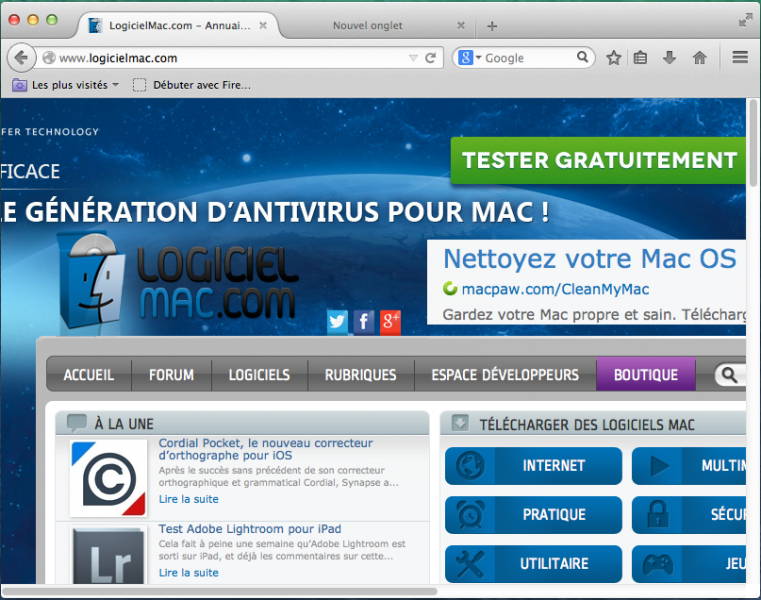Open the UTILITAIRE software category button

coord(533,564)
